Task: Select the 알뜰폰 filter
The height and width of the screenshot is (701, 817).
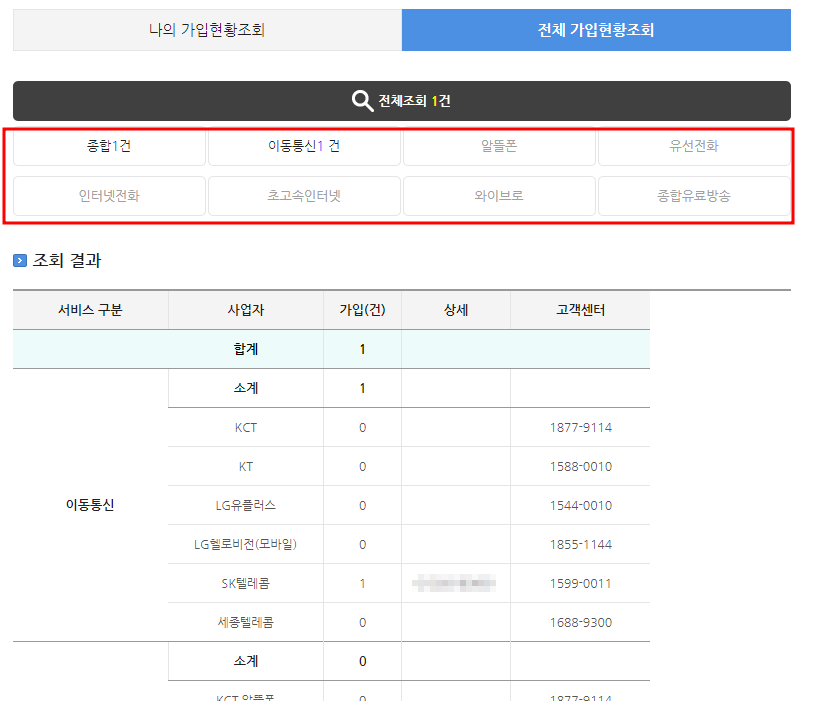Action: [x=499, y=147]
